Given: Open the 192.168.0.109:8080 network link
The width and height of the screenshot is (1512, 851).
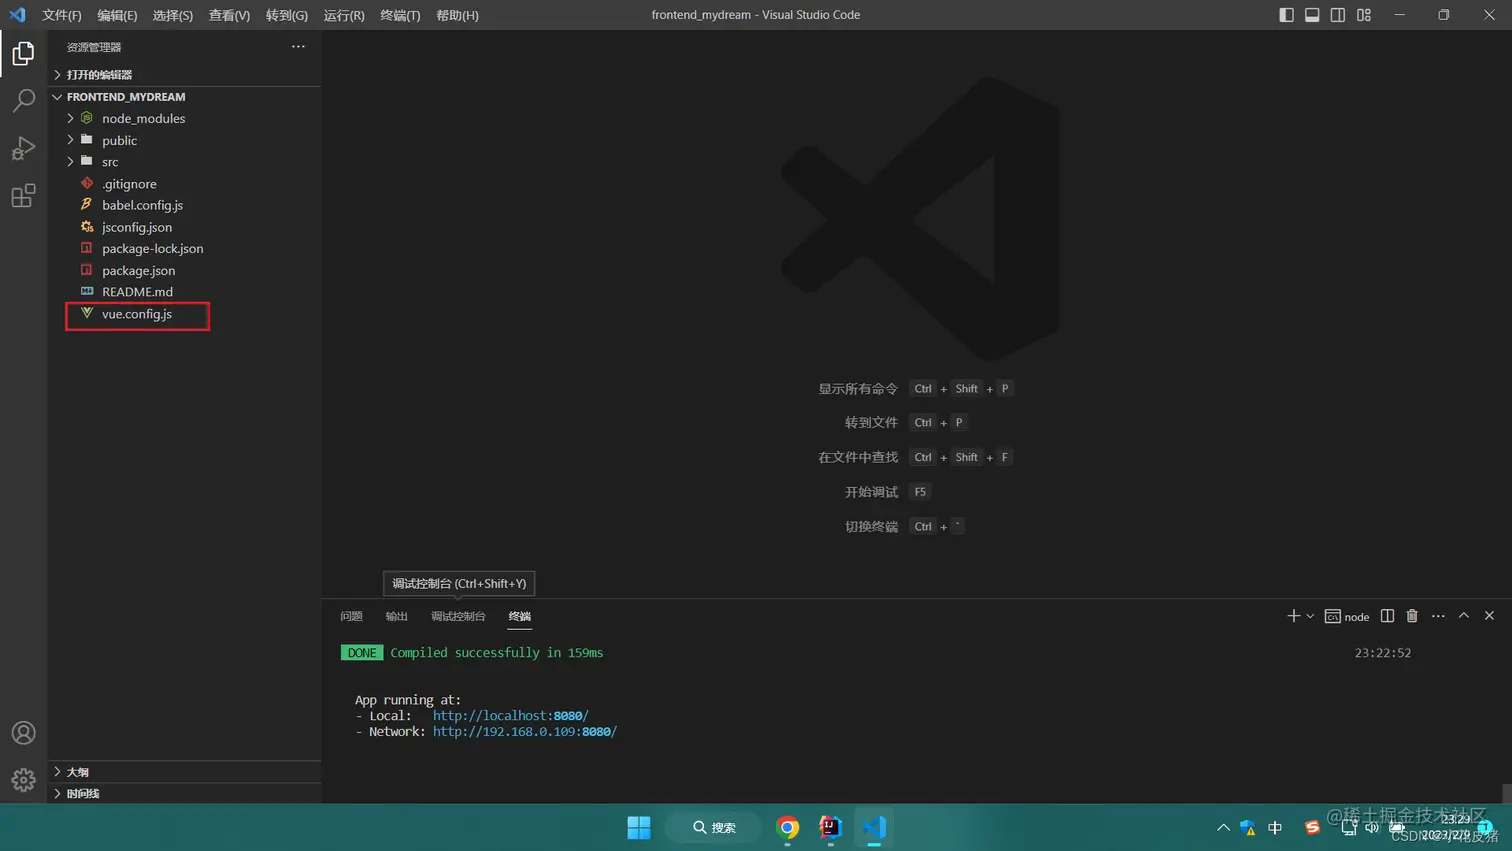Looking at the screenshot, I should coord(525,731).
